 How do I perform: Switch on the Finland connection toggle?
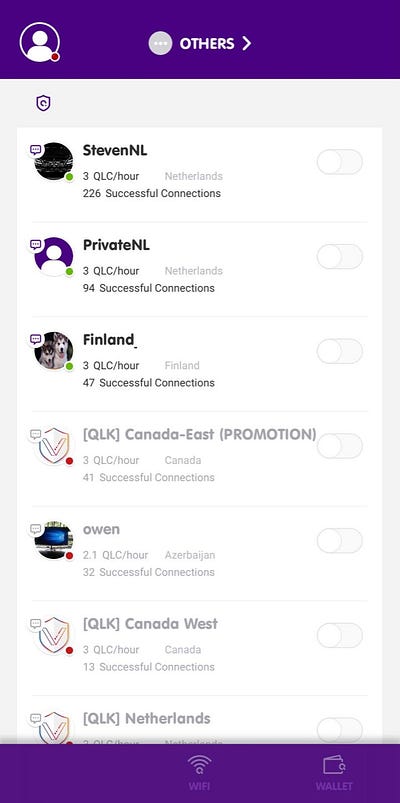coord(340,352)
